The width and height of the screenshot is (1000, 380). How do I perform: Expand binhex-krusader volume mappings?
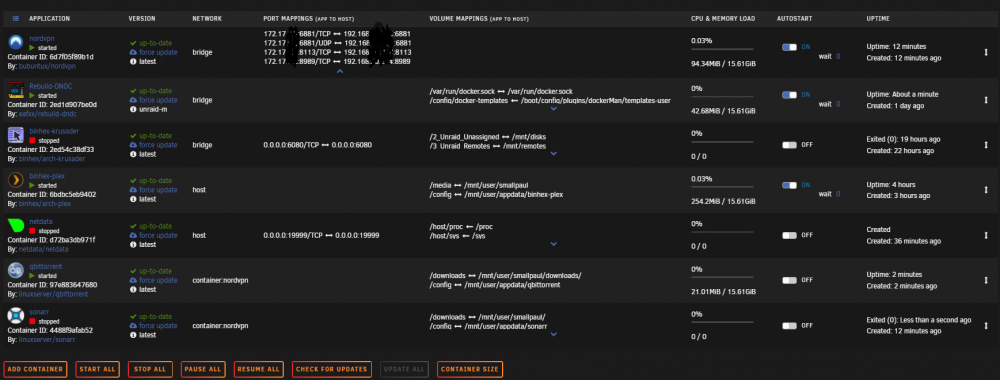coord(554,154)
